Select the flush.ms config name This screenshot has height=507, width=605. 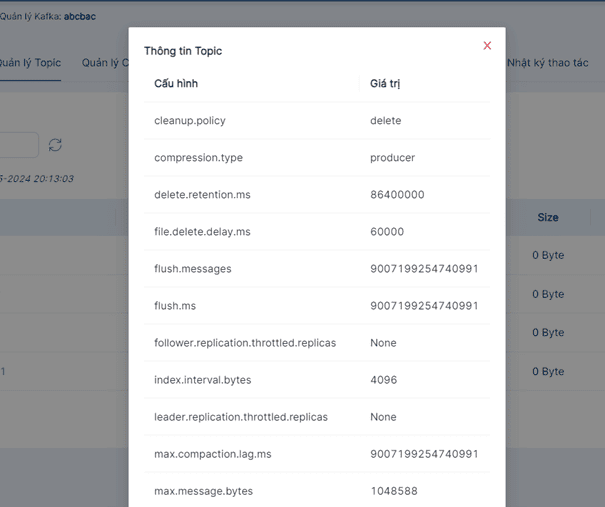[x=174, y=306]
